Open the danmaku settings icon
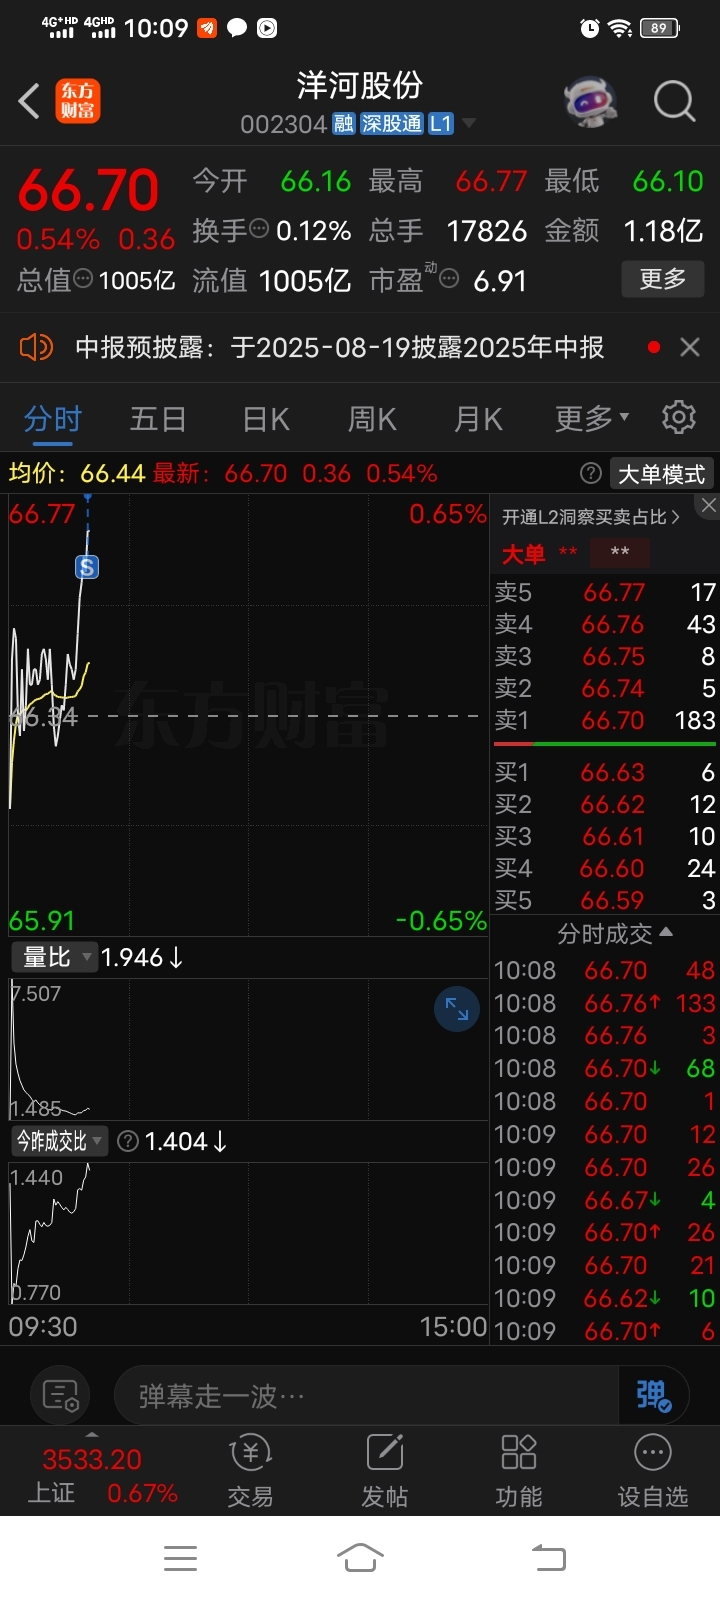 point(60,1395)
